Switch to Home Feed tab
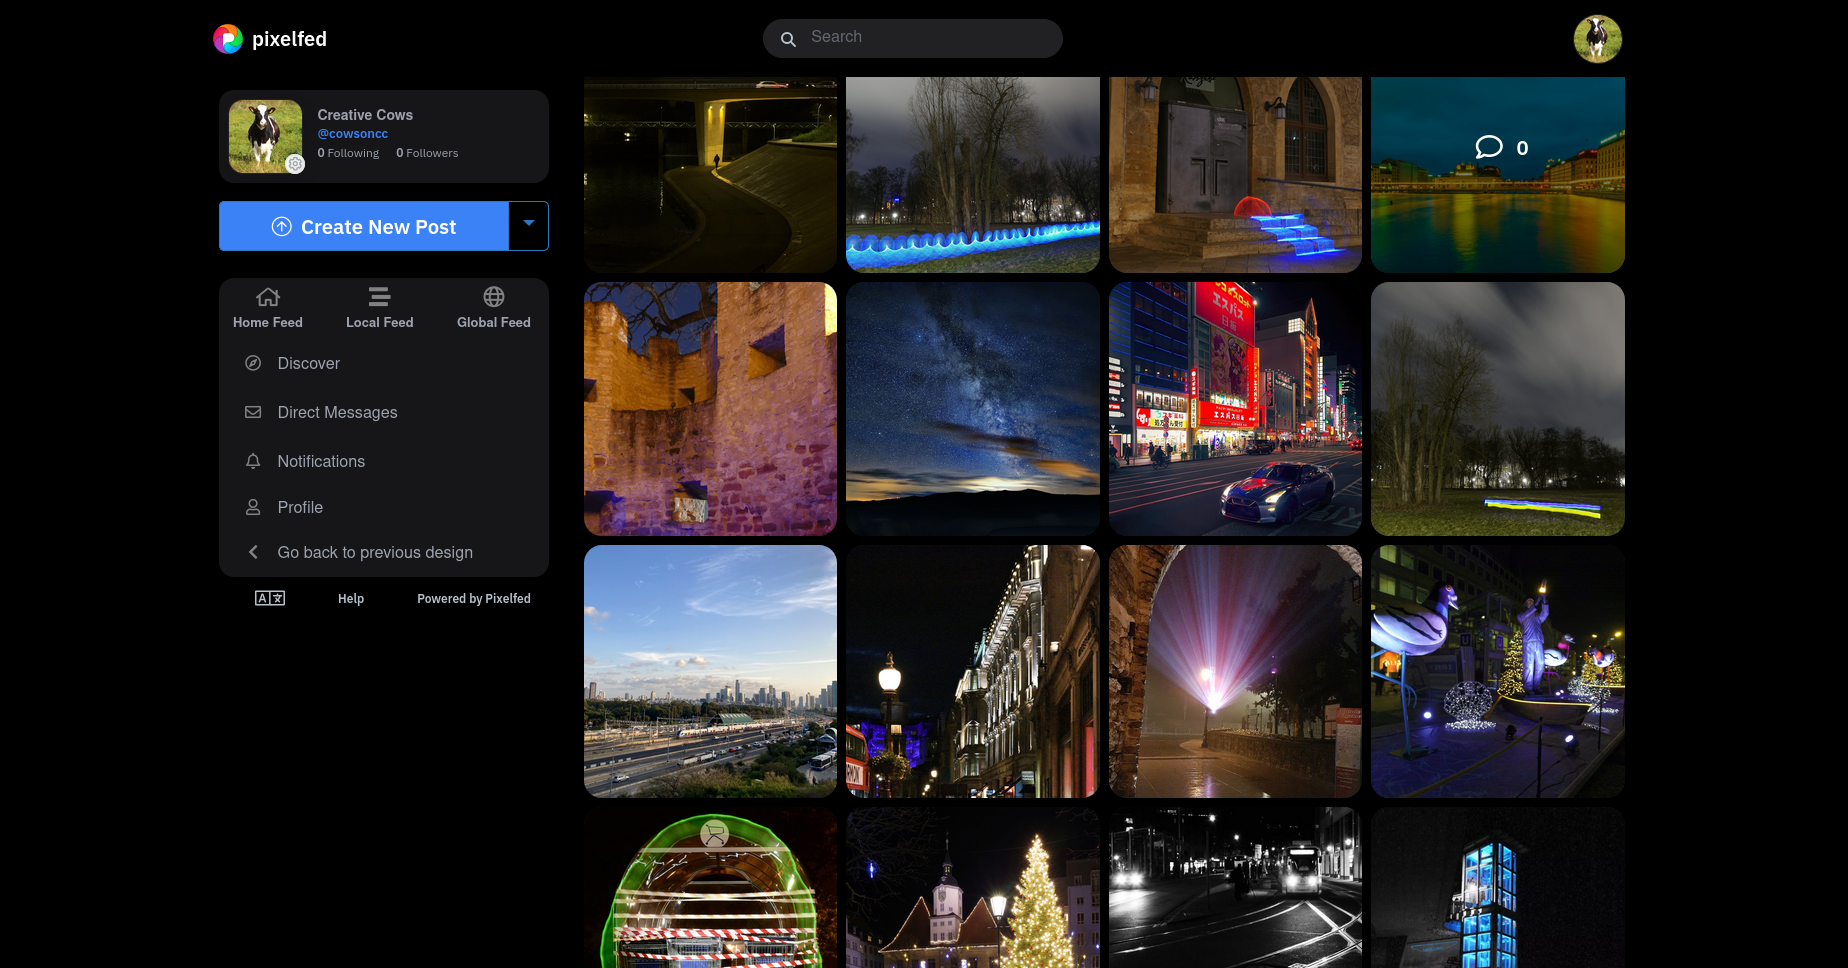Screen dimensions: 1848x968 tap(268, 307)
